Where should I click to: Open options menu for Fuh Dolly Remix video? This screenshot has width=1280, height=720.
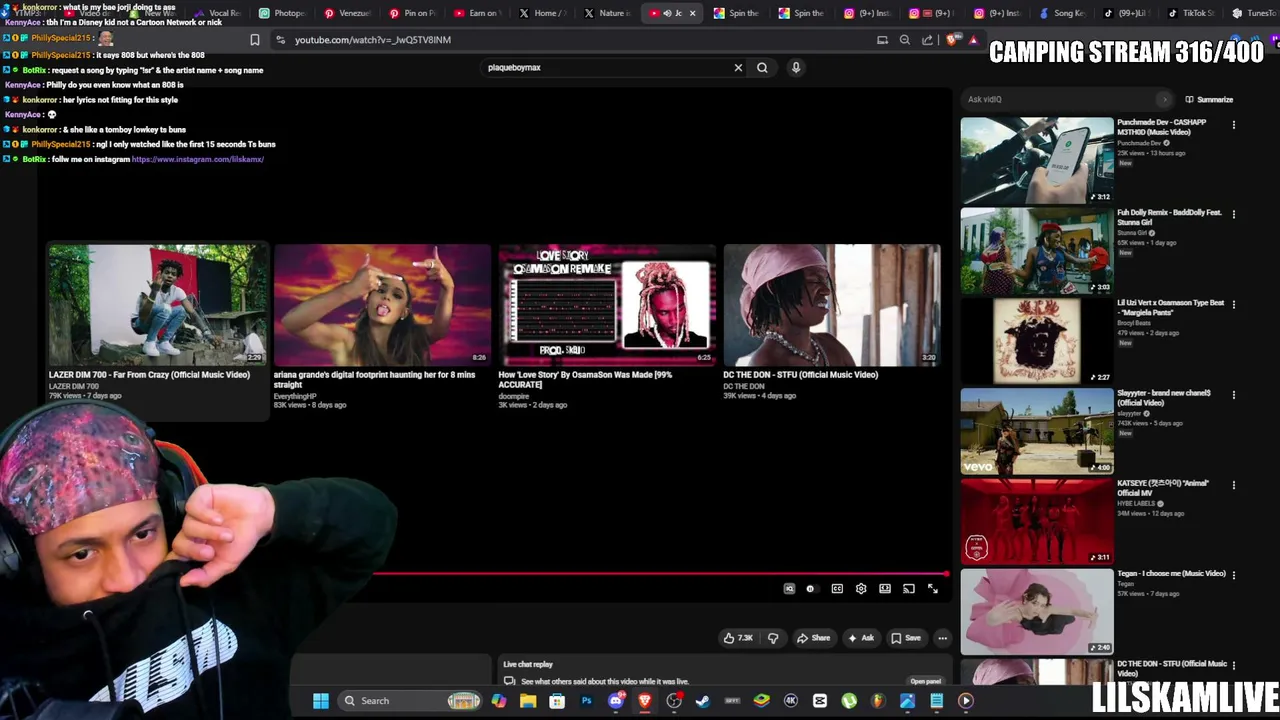[x=1234, y=214]
